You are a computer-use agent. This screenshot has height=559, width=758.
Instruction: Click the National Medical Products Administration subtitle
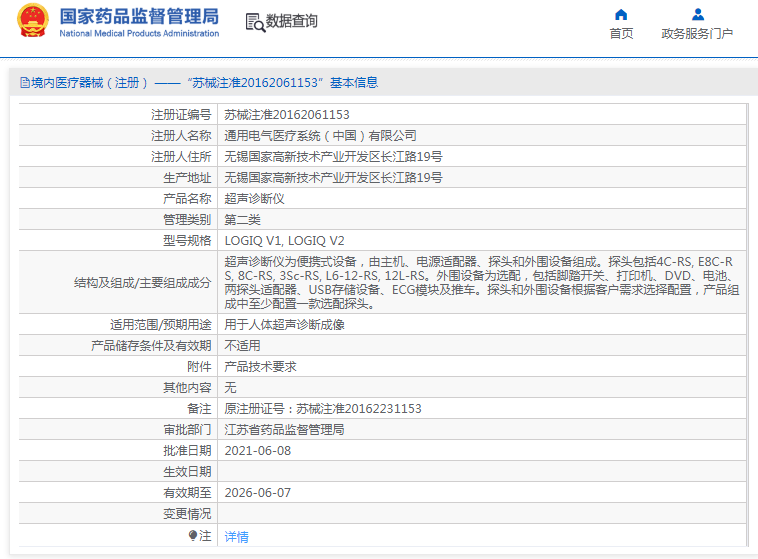tap(138, 34)
